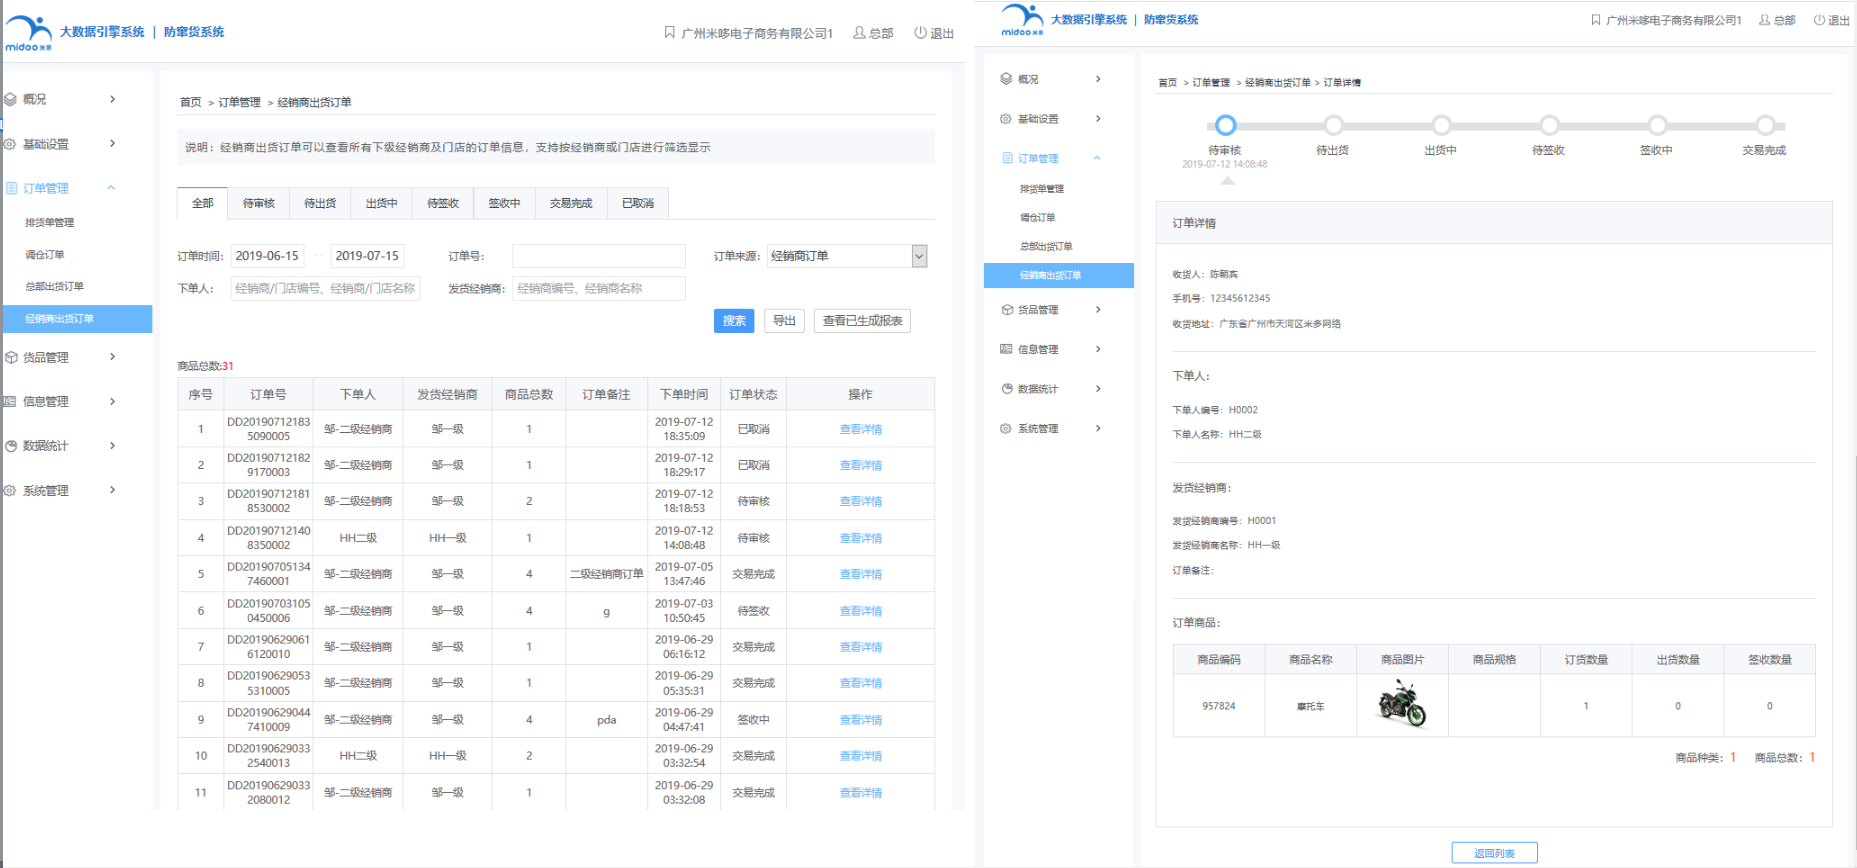Click 货品管理 box icon in order detail sidebar

(1007, 310)
